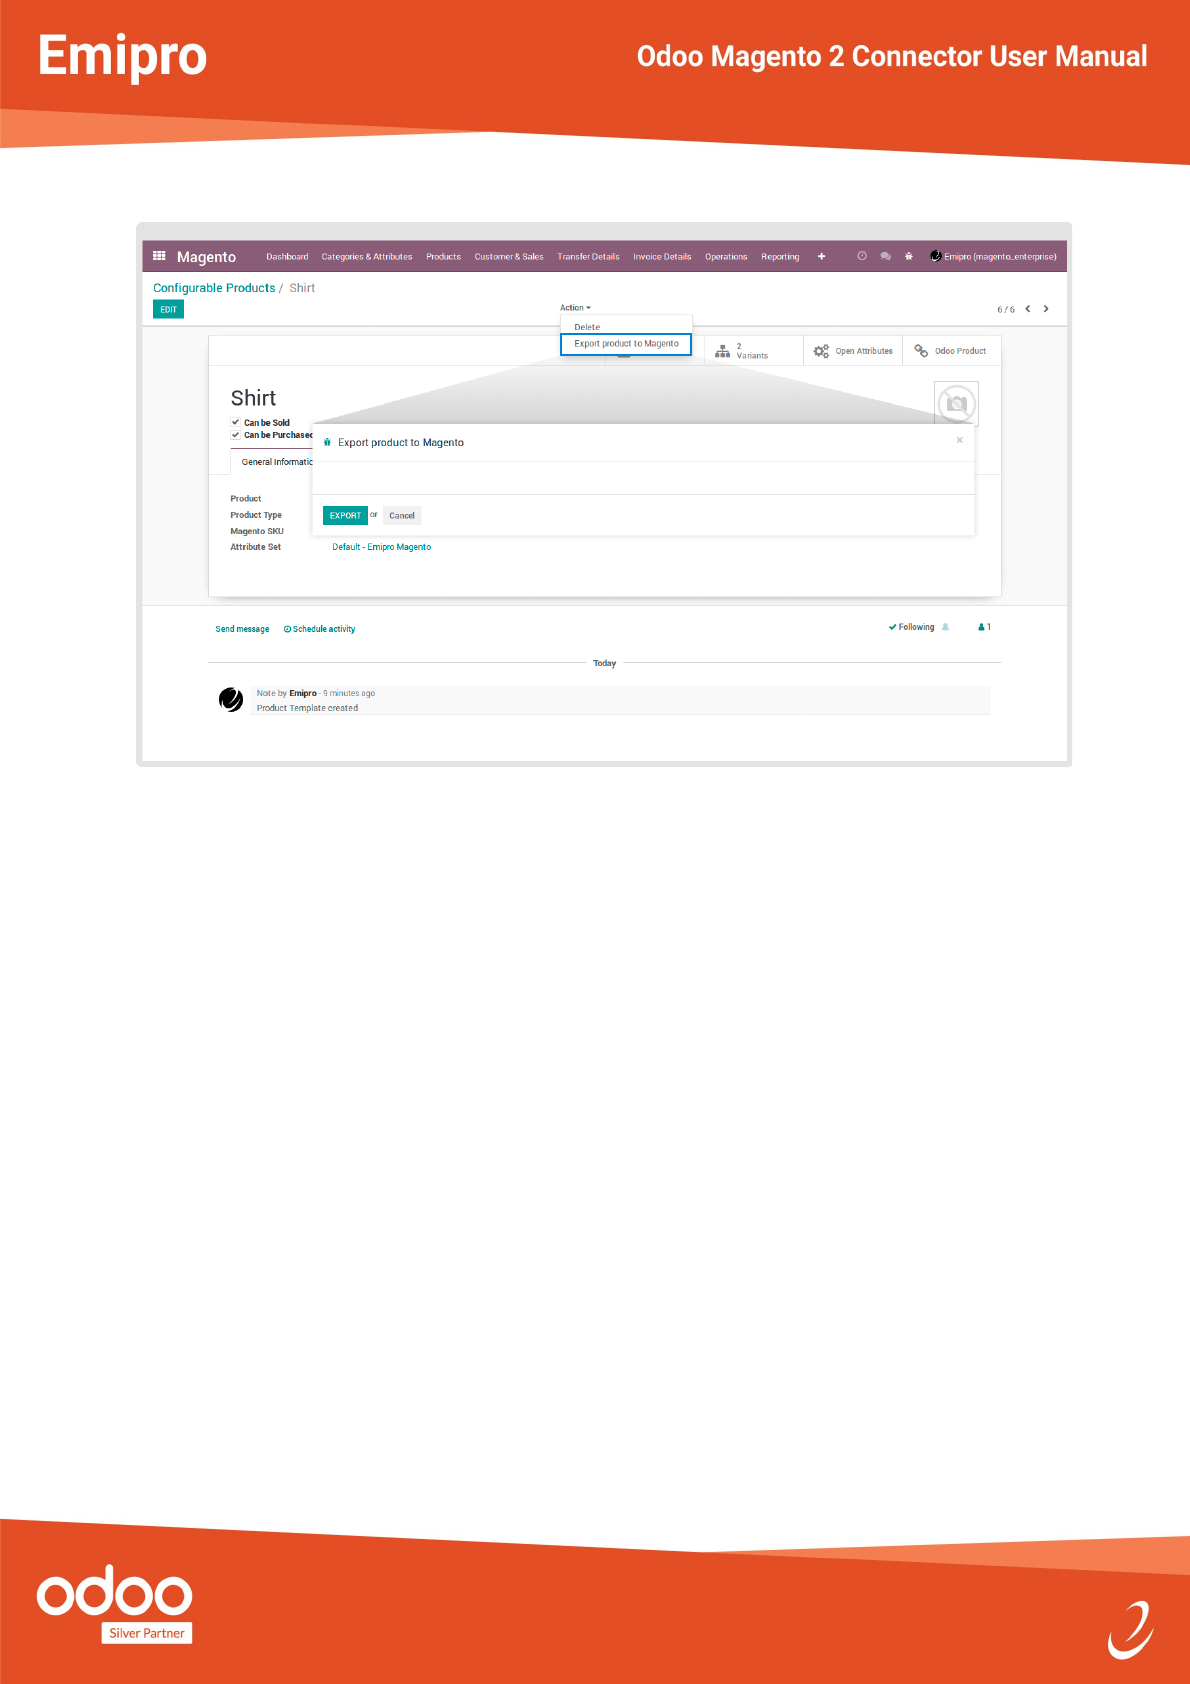The image size is (1190, 1684).
Task: Open the Emipro (magento_enterprise) user menu
Action: (x=993, y=257)
